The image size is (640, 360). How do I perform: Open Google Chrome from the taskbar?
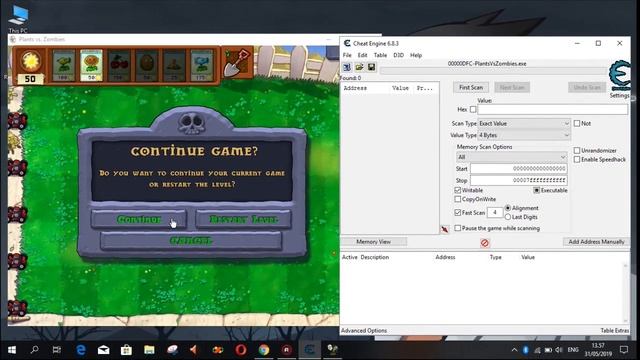coord(264,350)
